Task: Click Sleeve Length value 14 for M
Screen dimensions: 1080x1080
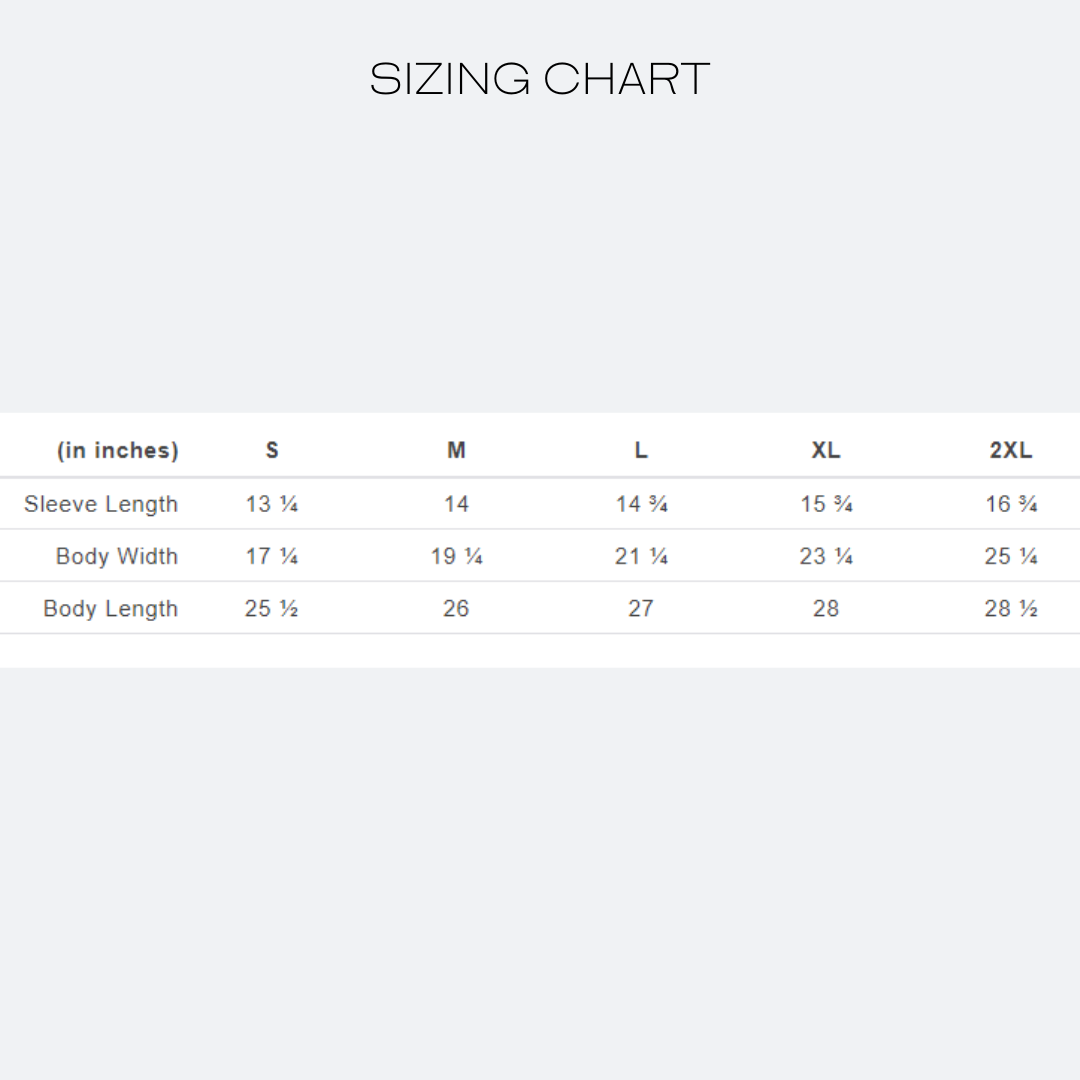Action: tap(456, 504)
